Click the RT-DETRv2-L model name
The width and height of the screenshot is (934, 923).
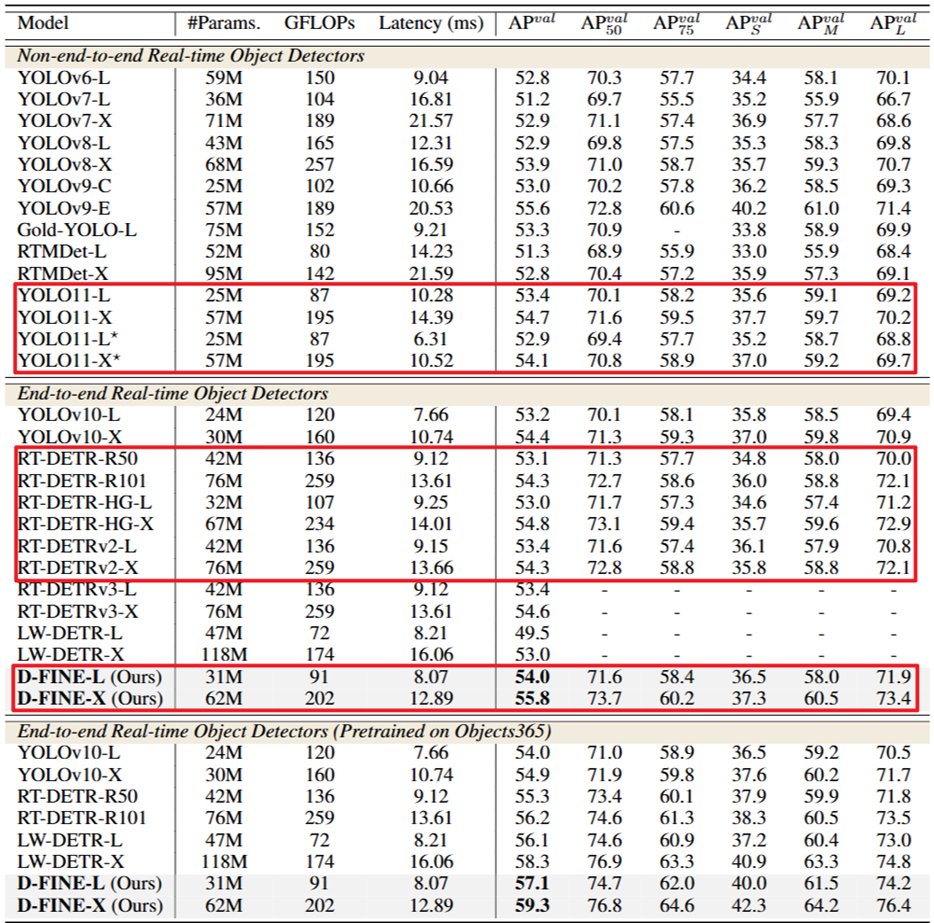(x=77, y=546)
